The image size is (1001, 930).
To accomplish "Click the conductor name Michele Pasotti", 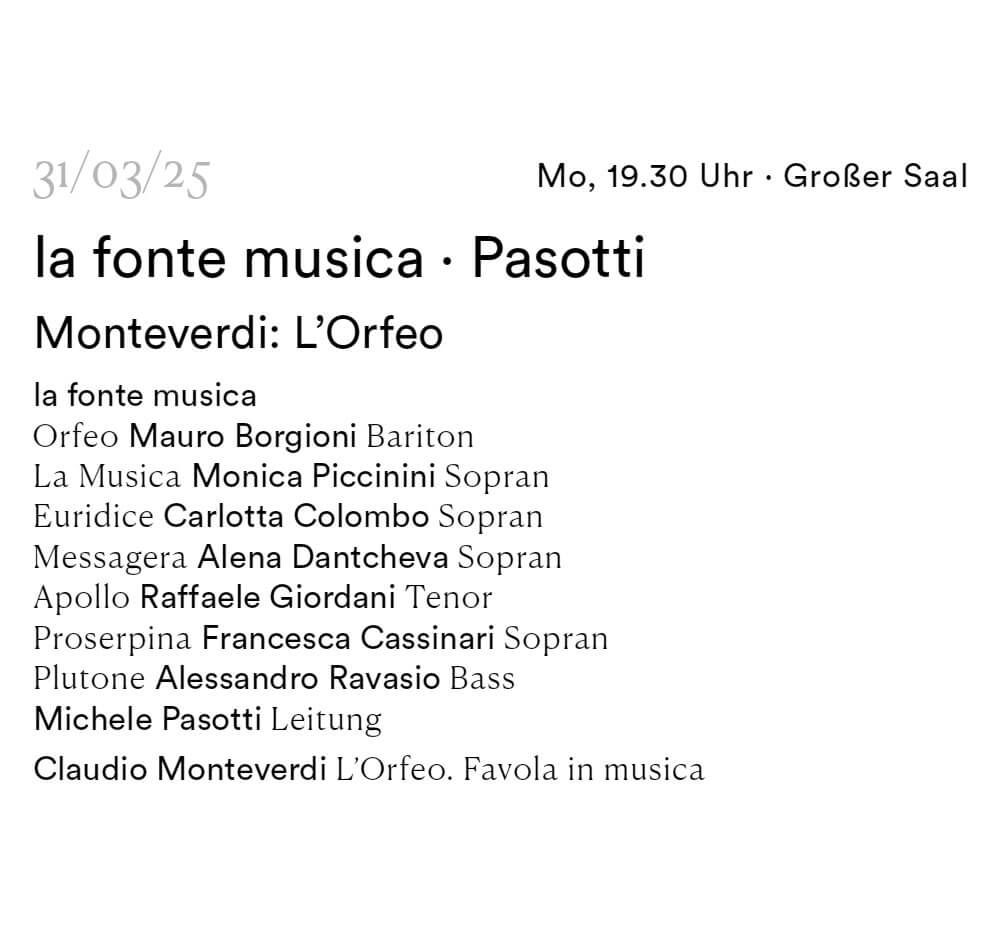I will [x=147, y=719].
